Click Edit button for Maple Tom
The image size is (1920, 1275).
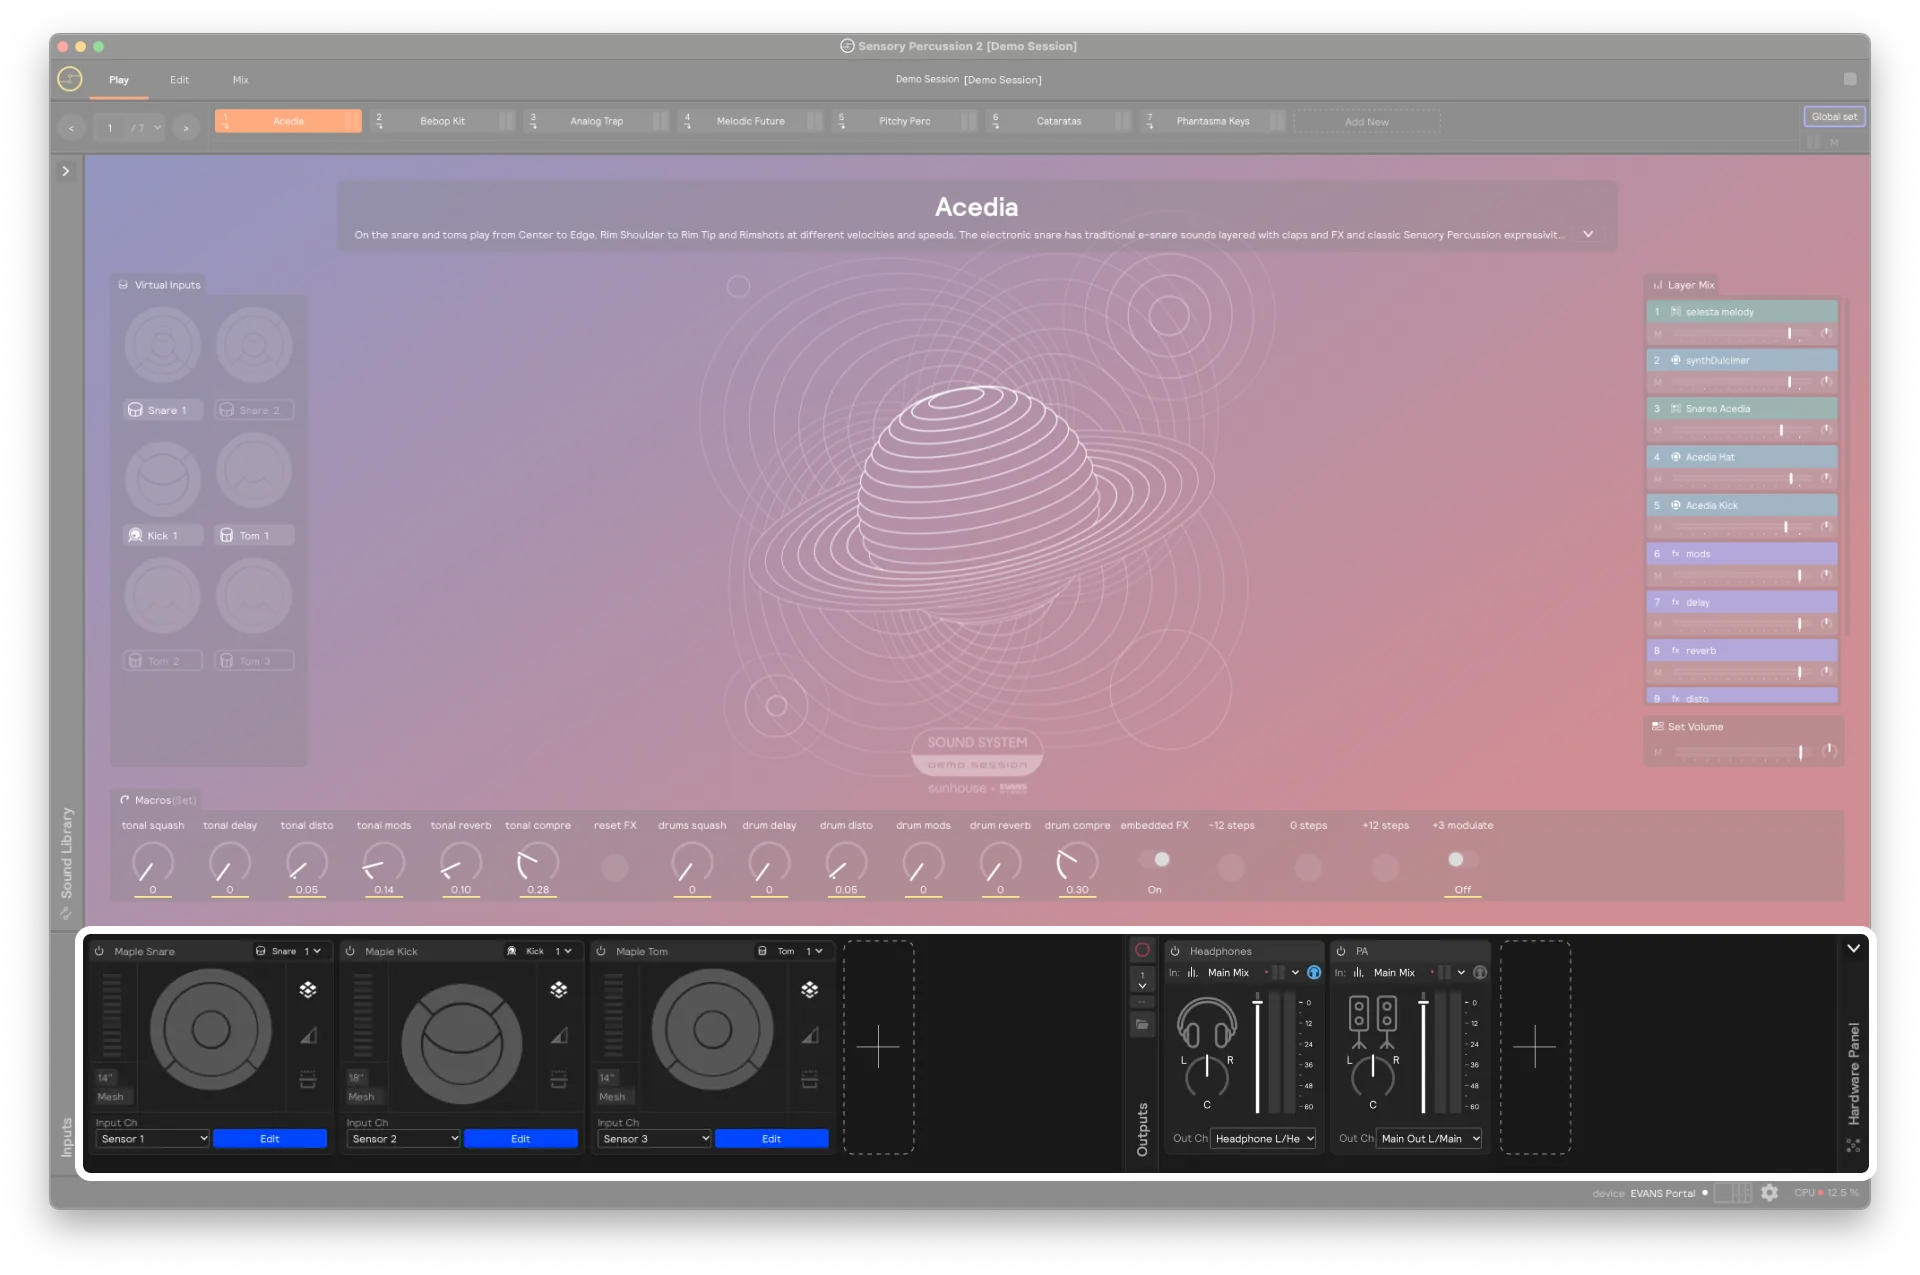point(772,1138)
